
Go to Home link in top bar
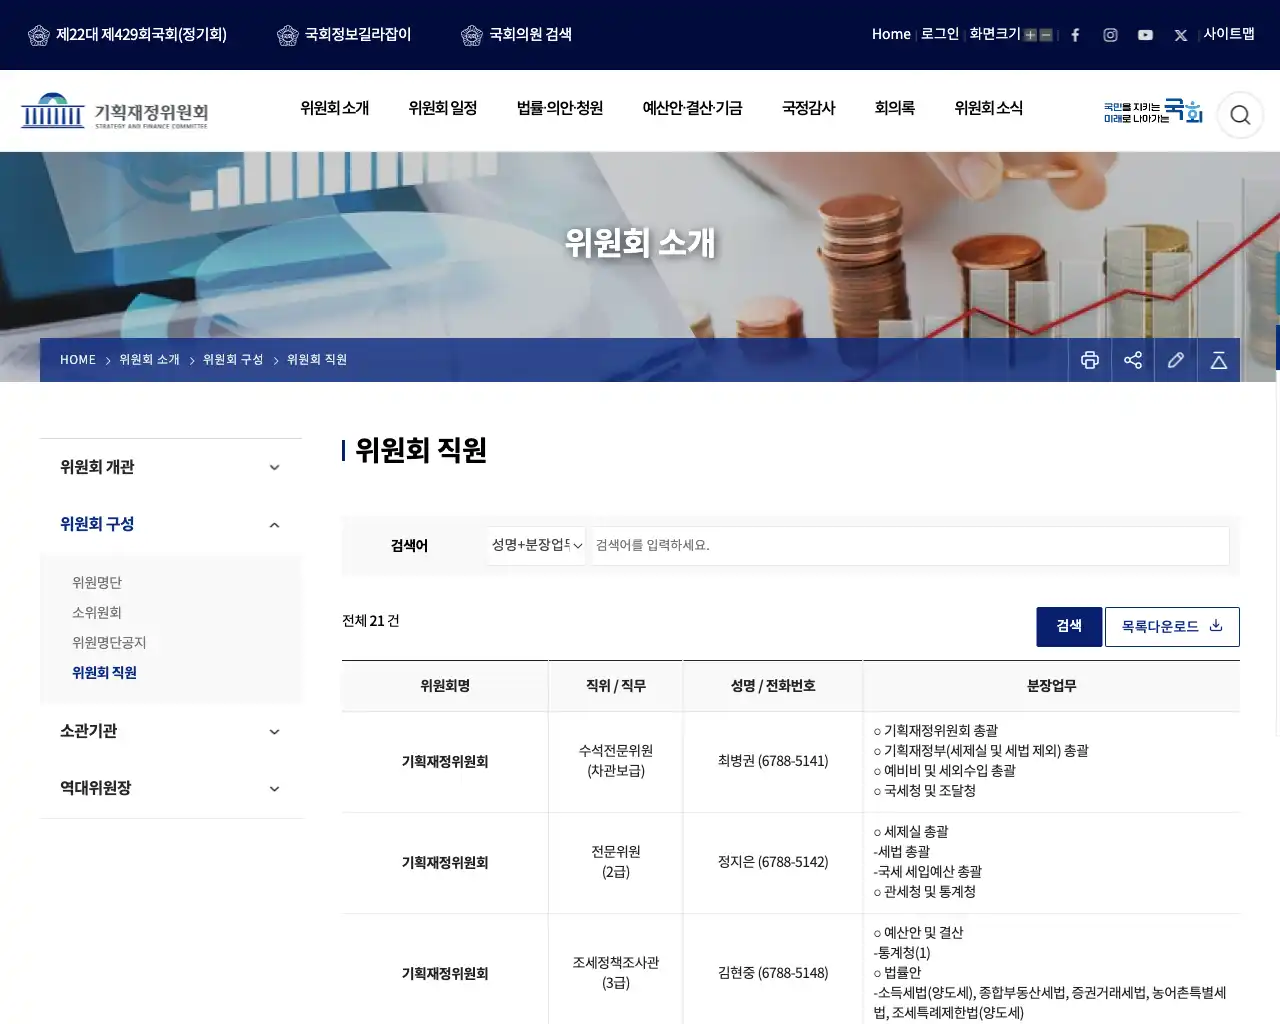coord(891,34)
